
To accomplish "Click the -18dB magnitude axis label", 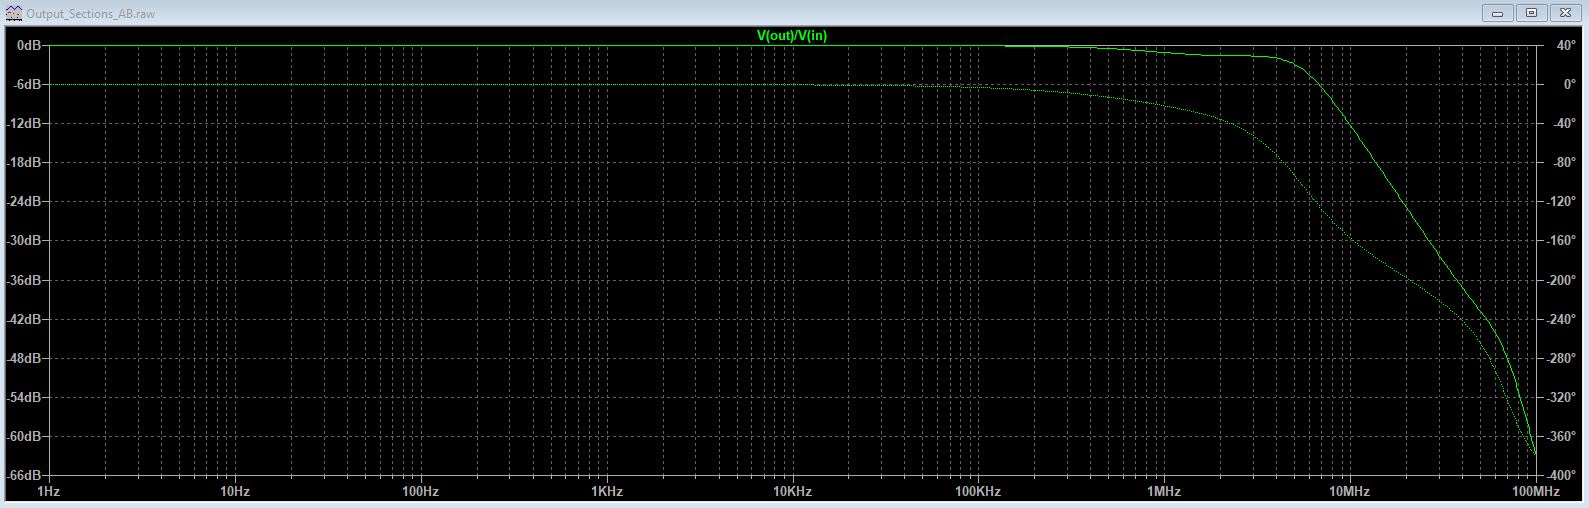I will pyautogui.click(x=23, y=163).
